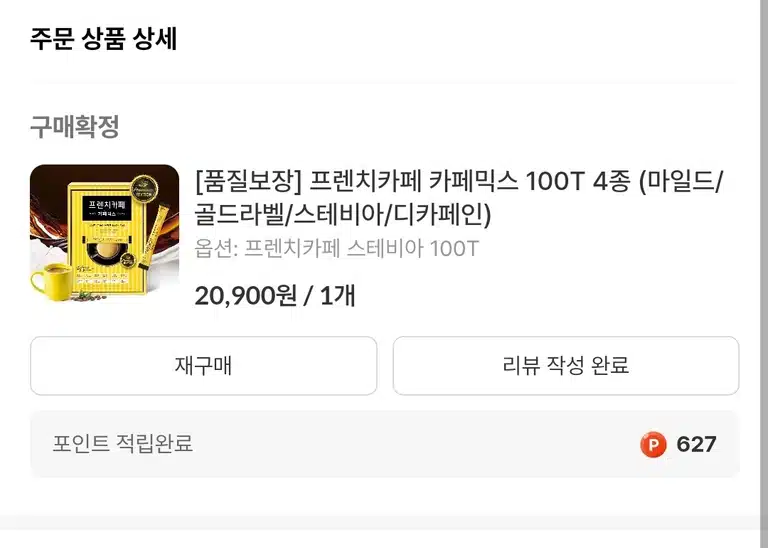Screen dimensions: 768x548
Task: Select the 옵션: 프렌치카페 스테비아 100T text
Action: click(336, 249)
